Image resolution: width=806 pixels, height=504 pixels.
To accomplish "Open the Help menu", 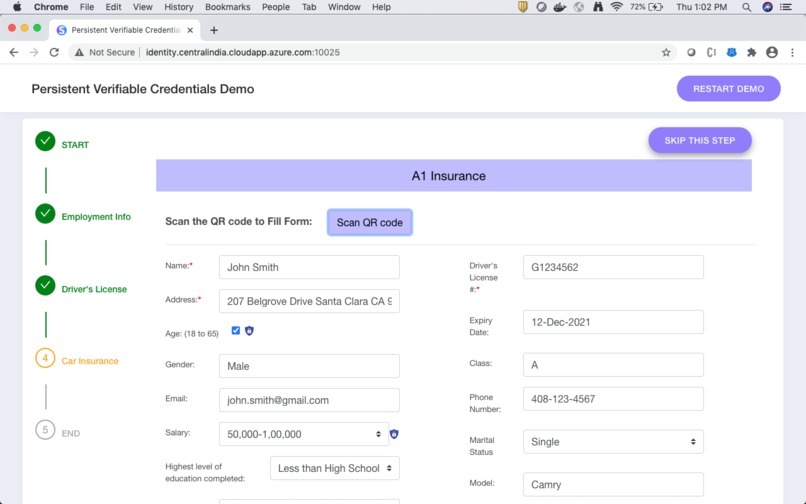I will (x=381, y=7).
